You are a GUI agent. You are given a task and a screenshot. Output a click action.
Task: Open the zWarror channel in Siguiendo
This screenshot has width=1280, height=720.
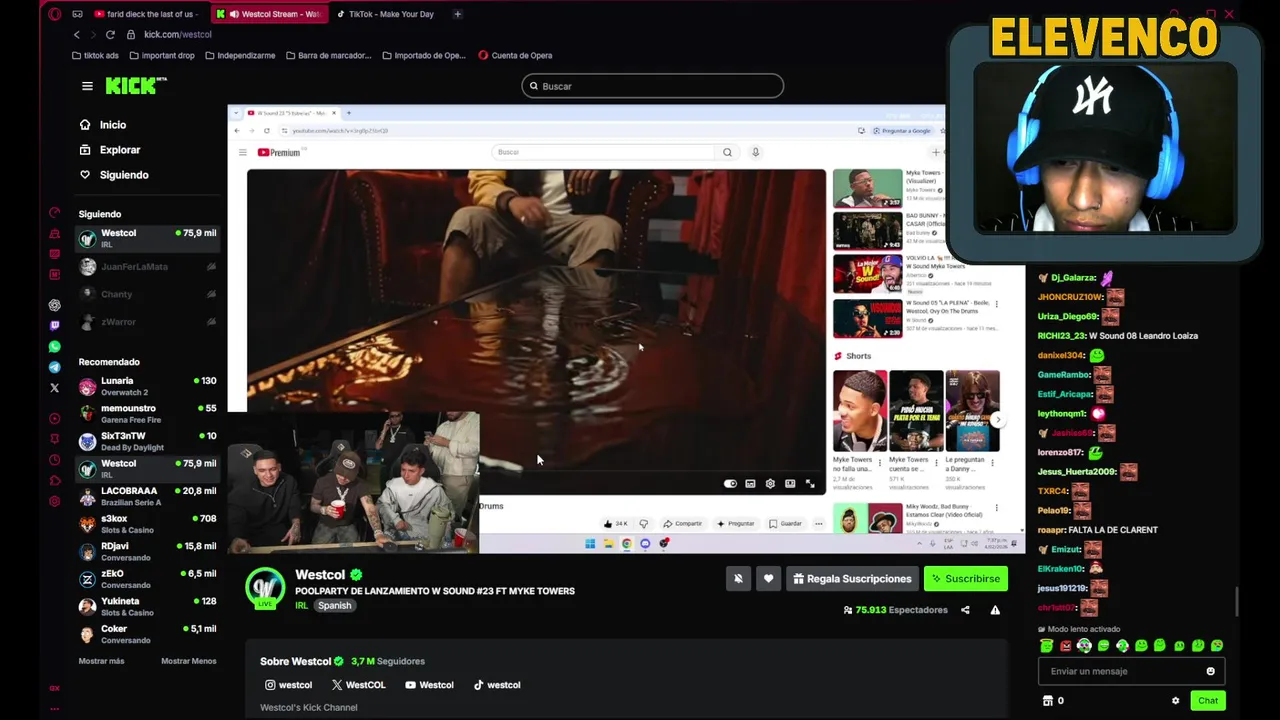(148, 322)
